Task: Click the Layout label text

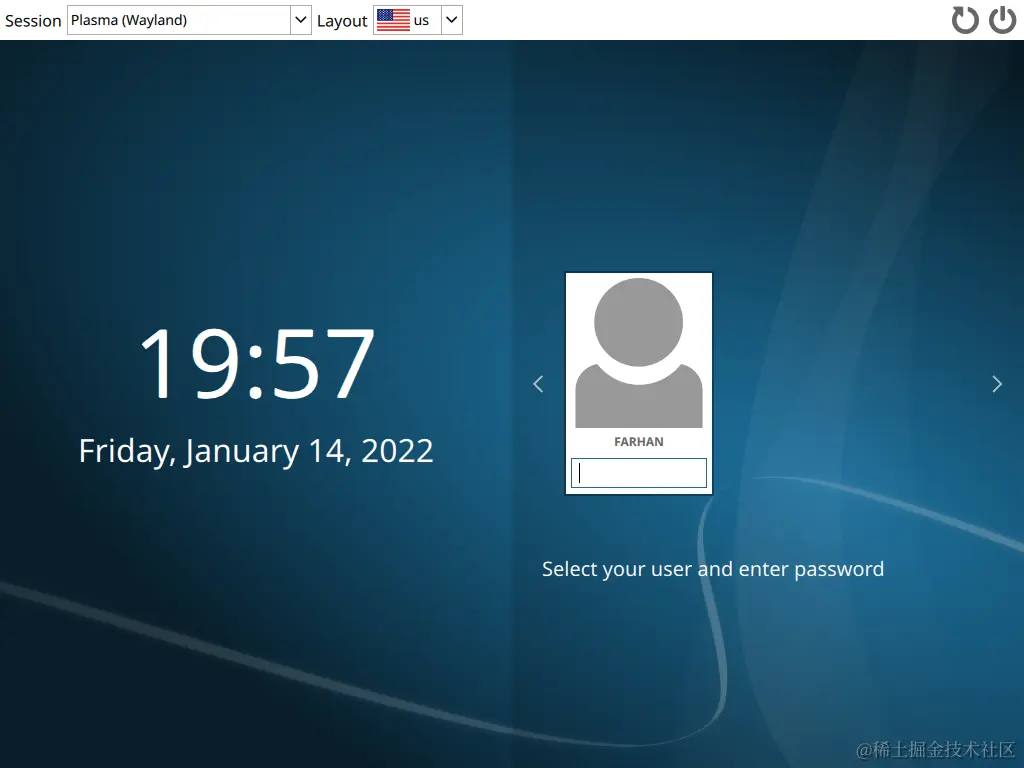Action: pyautogui.click(x=342, y=19)
